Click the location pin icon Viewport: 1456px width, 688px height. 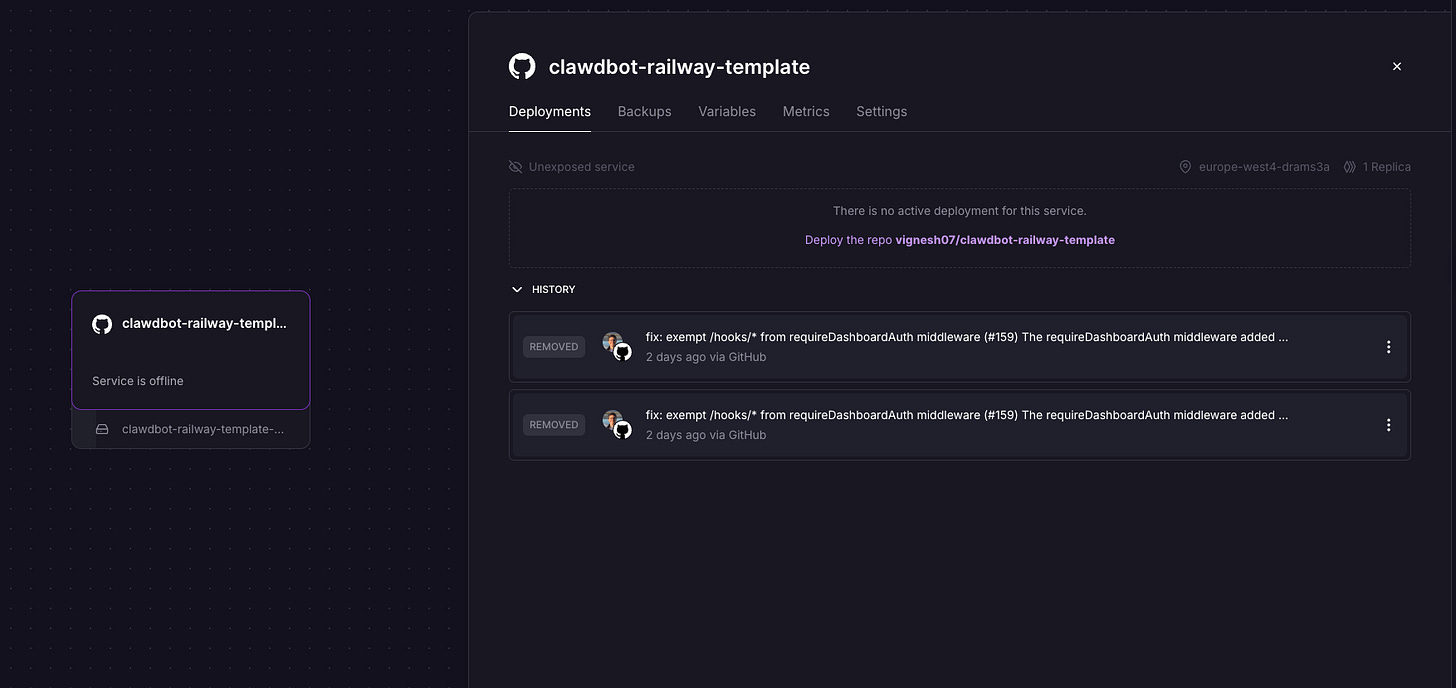(x=1186, y=167)
